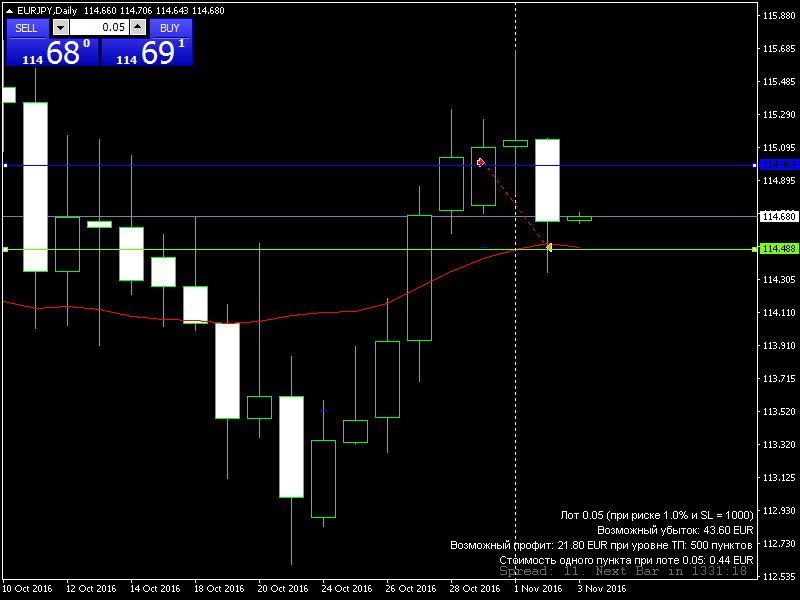Screen dimensions: 800x600
Task: Click the '26 Oct 2016' date label
Action: 411,588
